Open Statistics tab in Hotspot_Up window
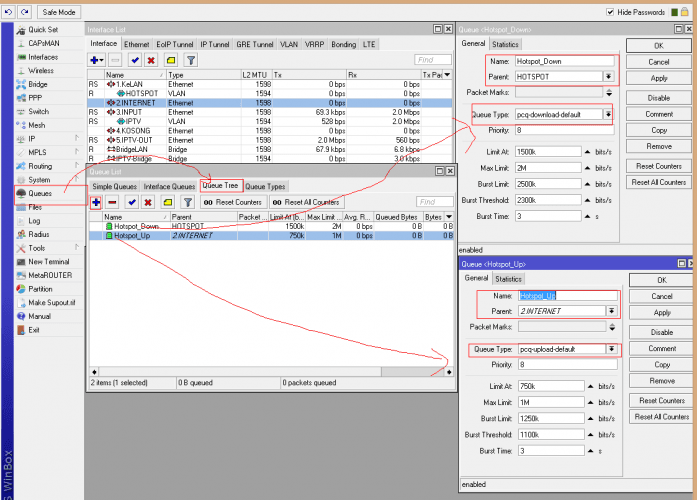 508,279
